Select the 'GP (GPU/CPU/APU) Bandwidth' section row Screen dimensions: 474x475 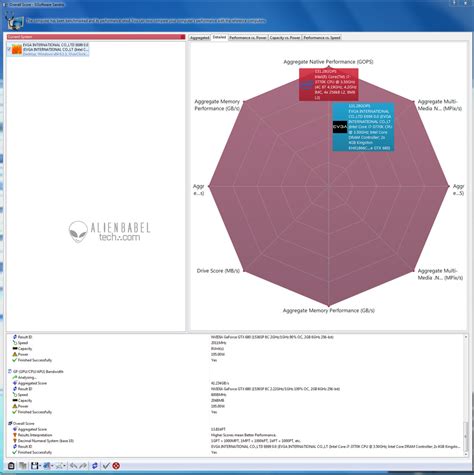[x=38, y=372]
